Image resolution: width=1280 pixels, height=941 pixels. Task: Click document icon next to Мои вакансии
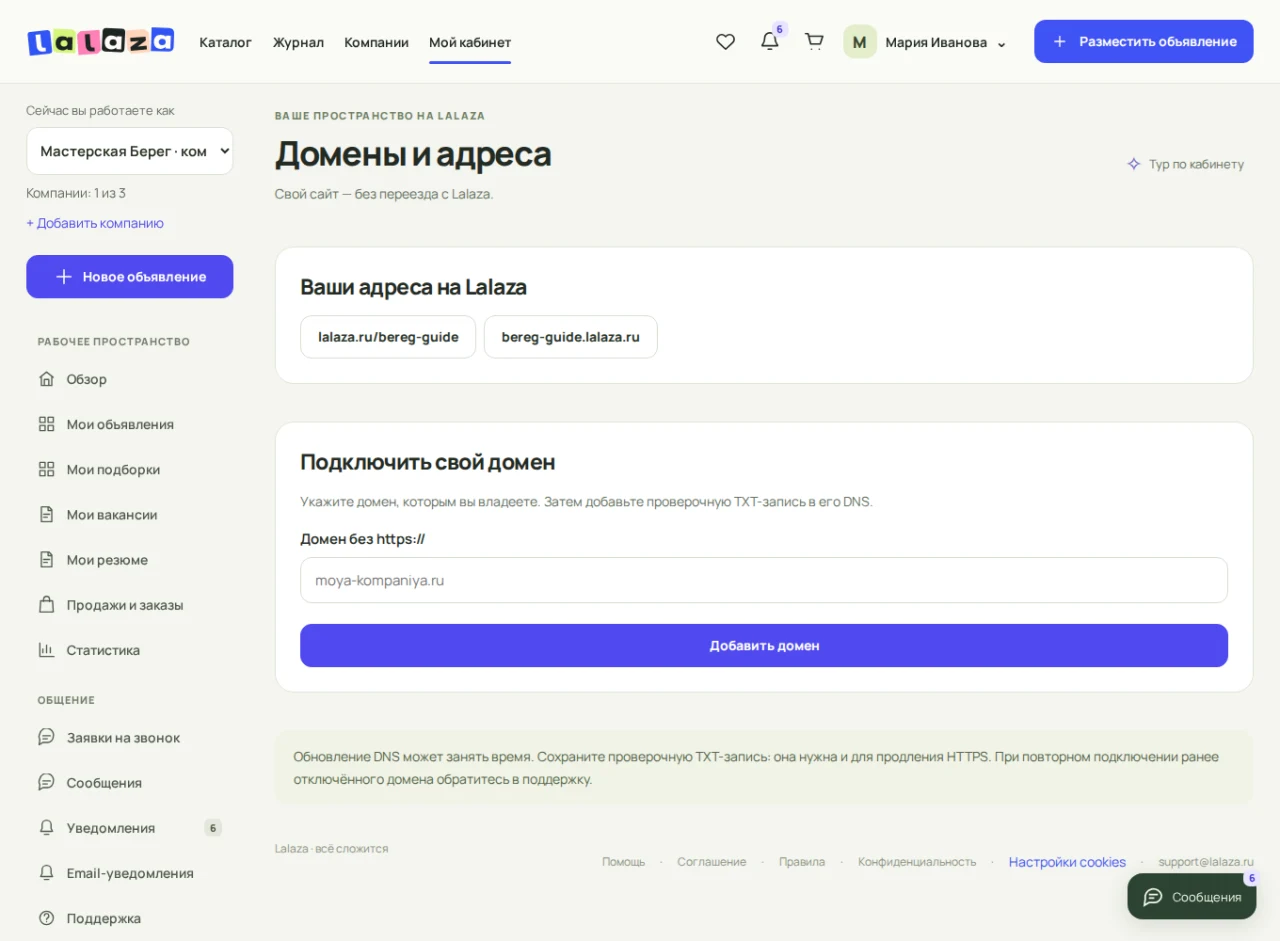pos(46,515)
